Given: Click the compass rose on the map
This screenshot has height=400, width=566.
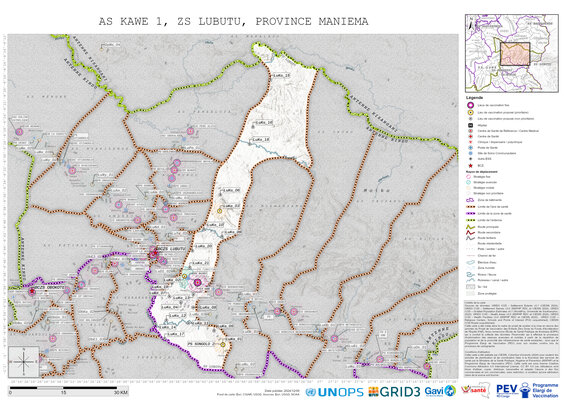Looking at the screenshot, I should [23, 361].
